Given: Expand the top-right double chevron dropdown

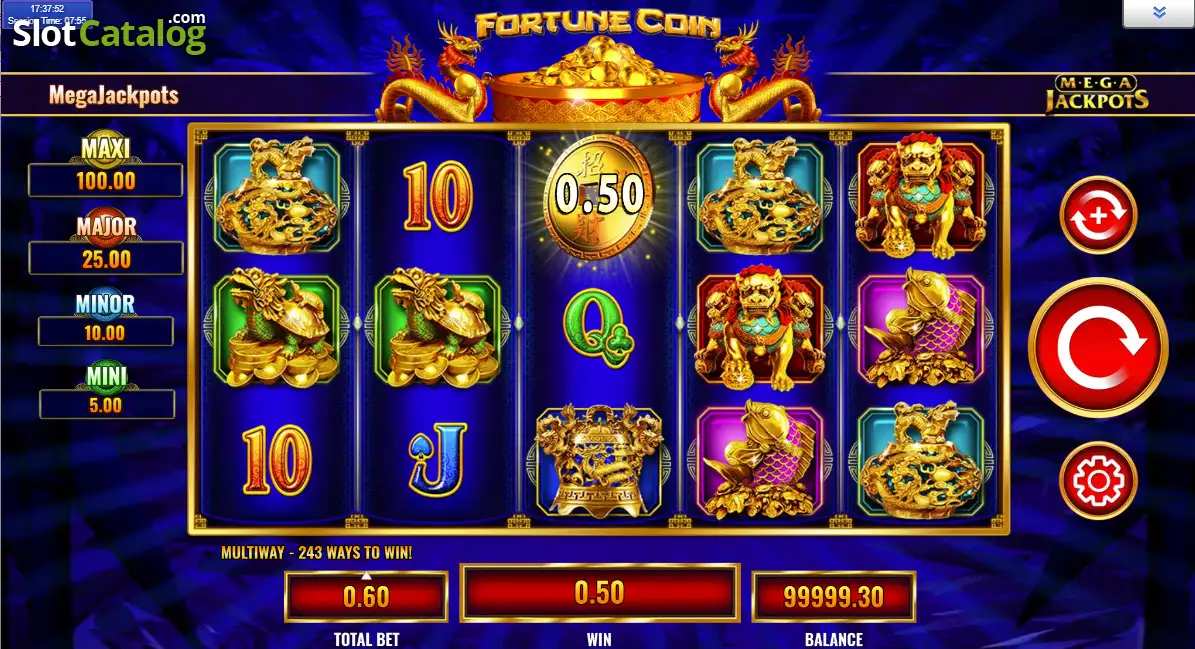Looking at the screenshot, I should (x=1158, y=13).
